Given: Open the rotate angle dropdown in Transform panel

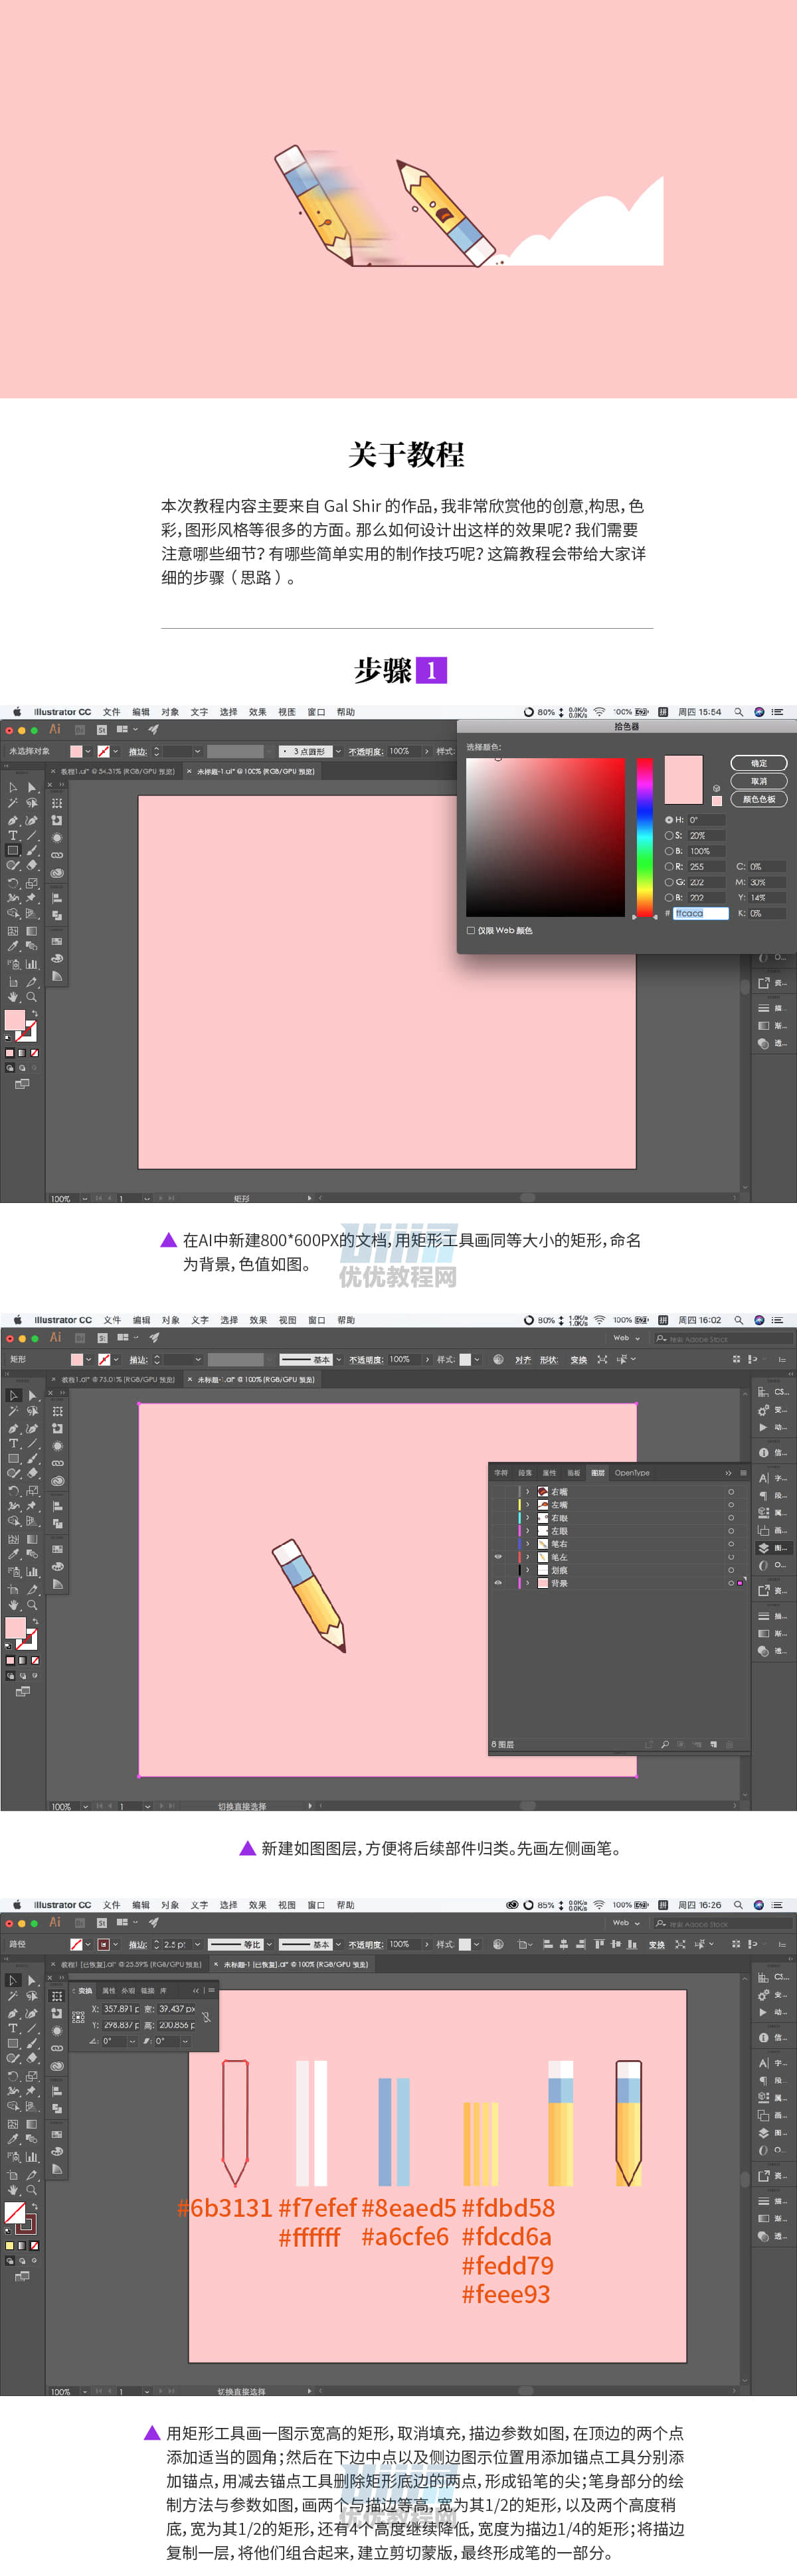Looking at the screenshot, I should click(x=133, y=2041).
